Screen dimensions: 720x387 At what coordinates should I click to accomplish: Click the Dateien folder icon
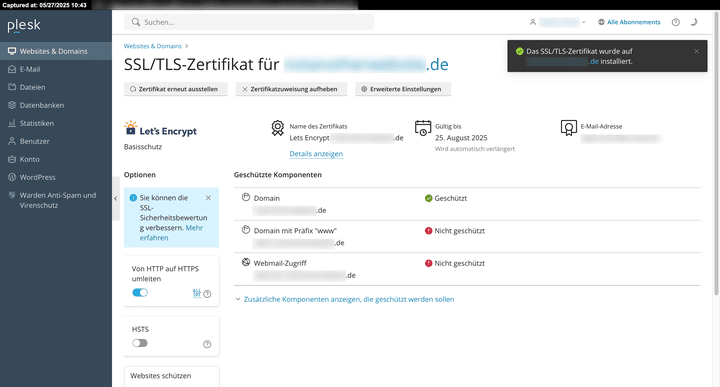coord(12,87)
